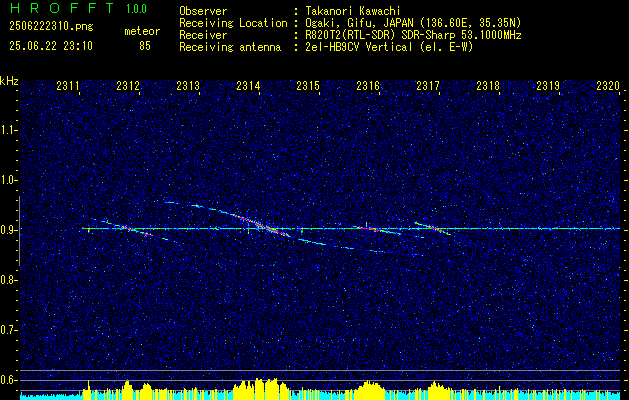
Task: Select the filename 2506222310.png
Action: [51, 27]
